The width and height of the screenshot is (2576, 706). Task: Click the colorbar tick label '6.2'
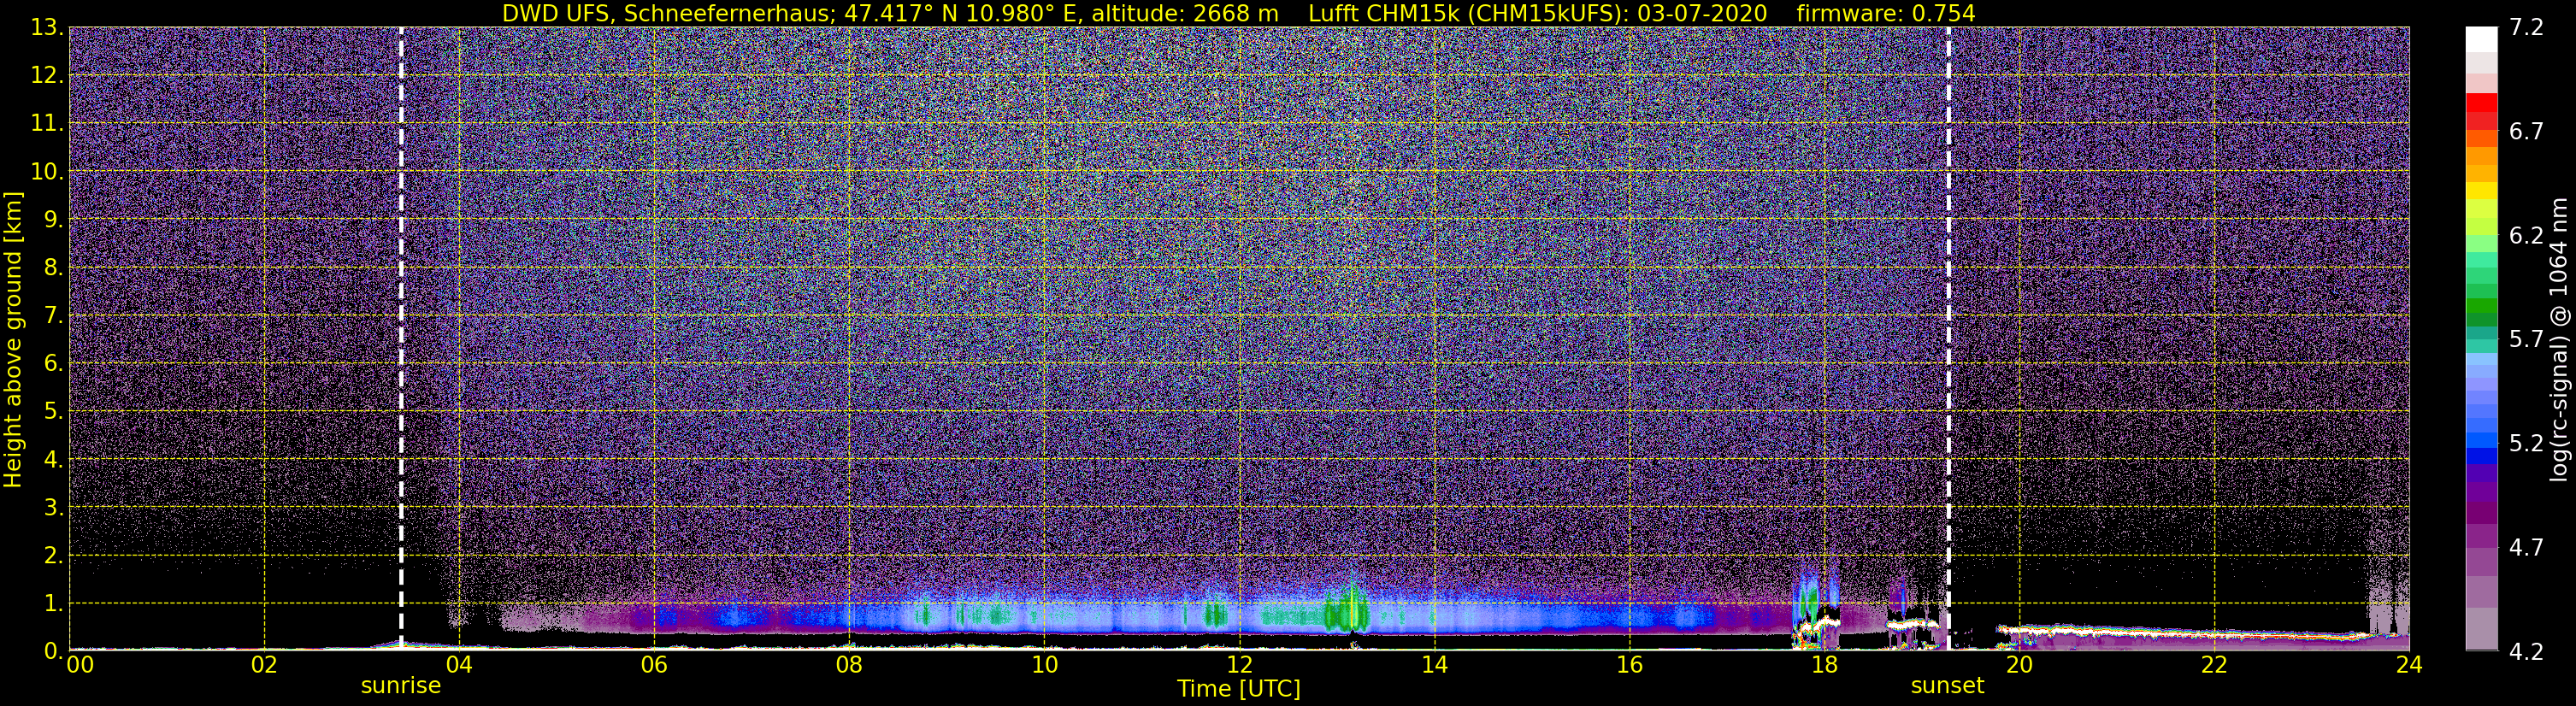click(2526, 236)
